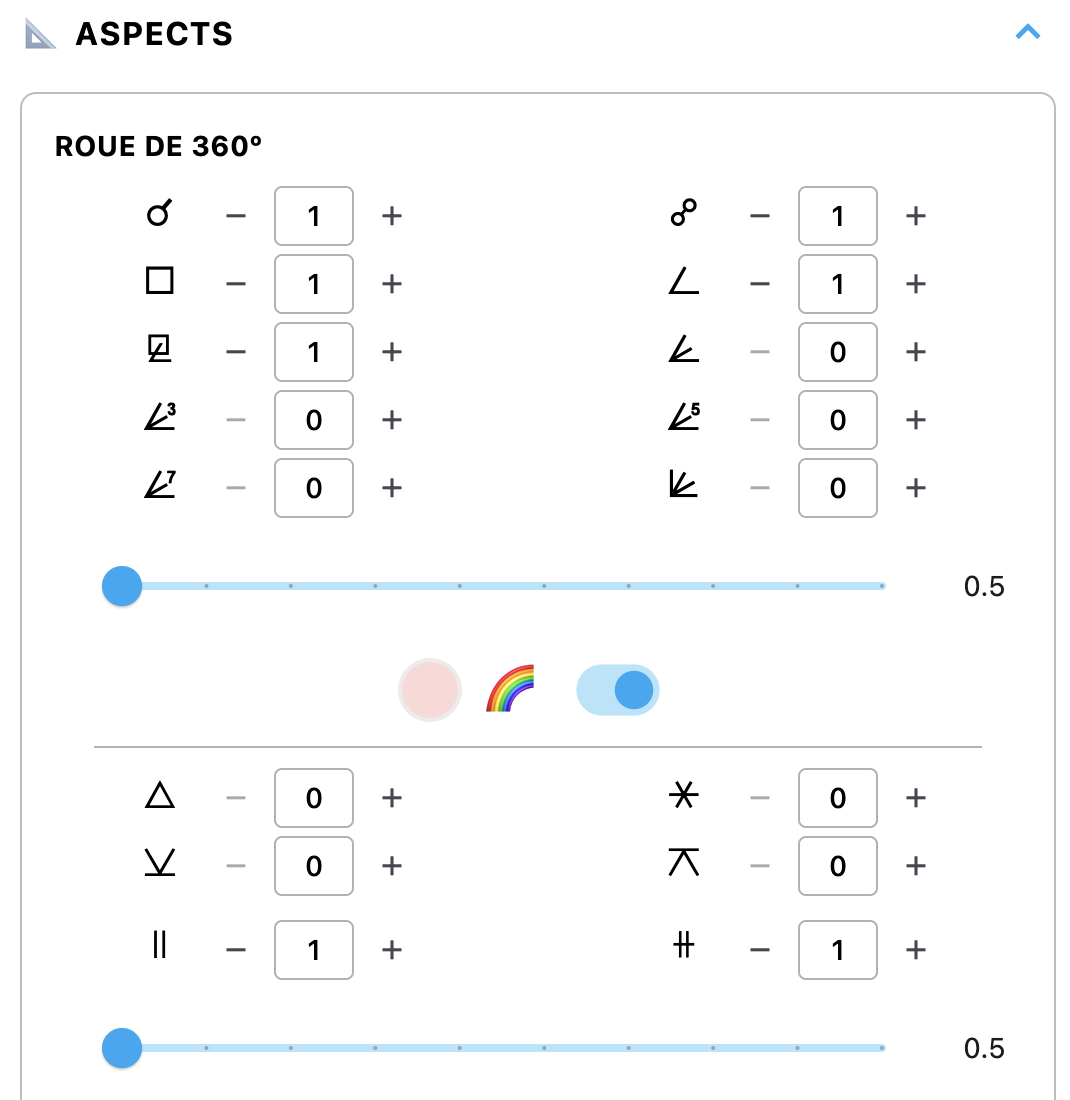
Task: Click the sextile star symbol
Action: [x=683, y=797]
